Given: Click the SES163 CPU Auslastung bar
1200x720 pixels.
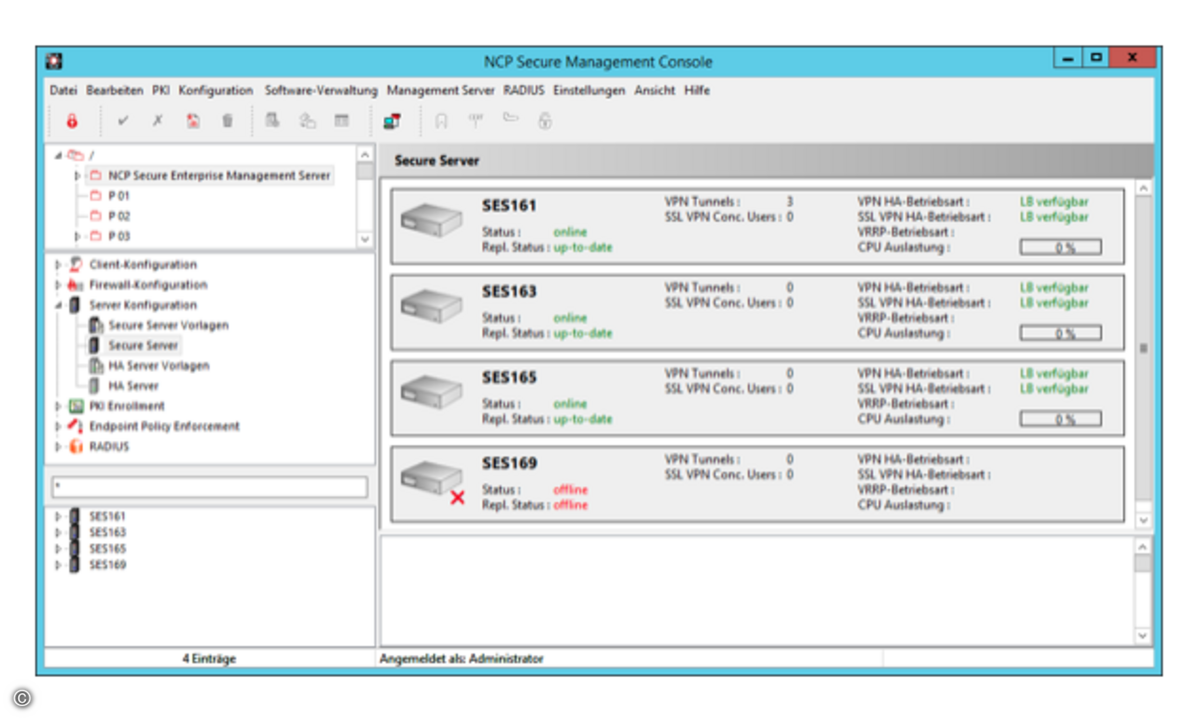Looking at the screenshot, I should [1060, 333].
